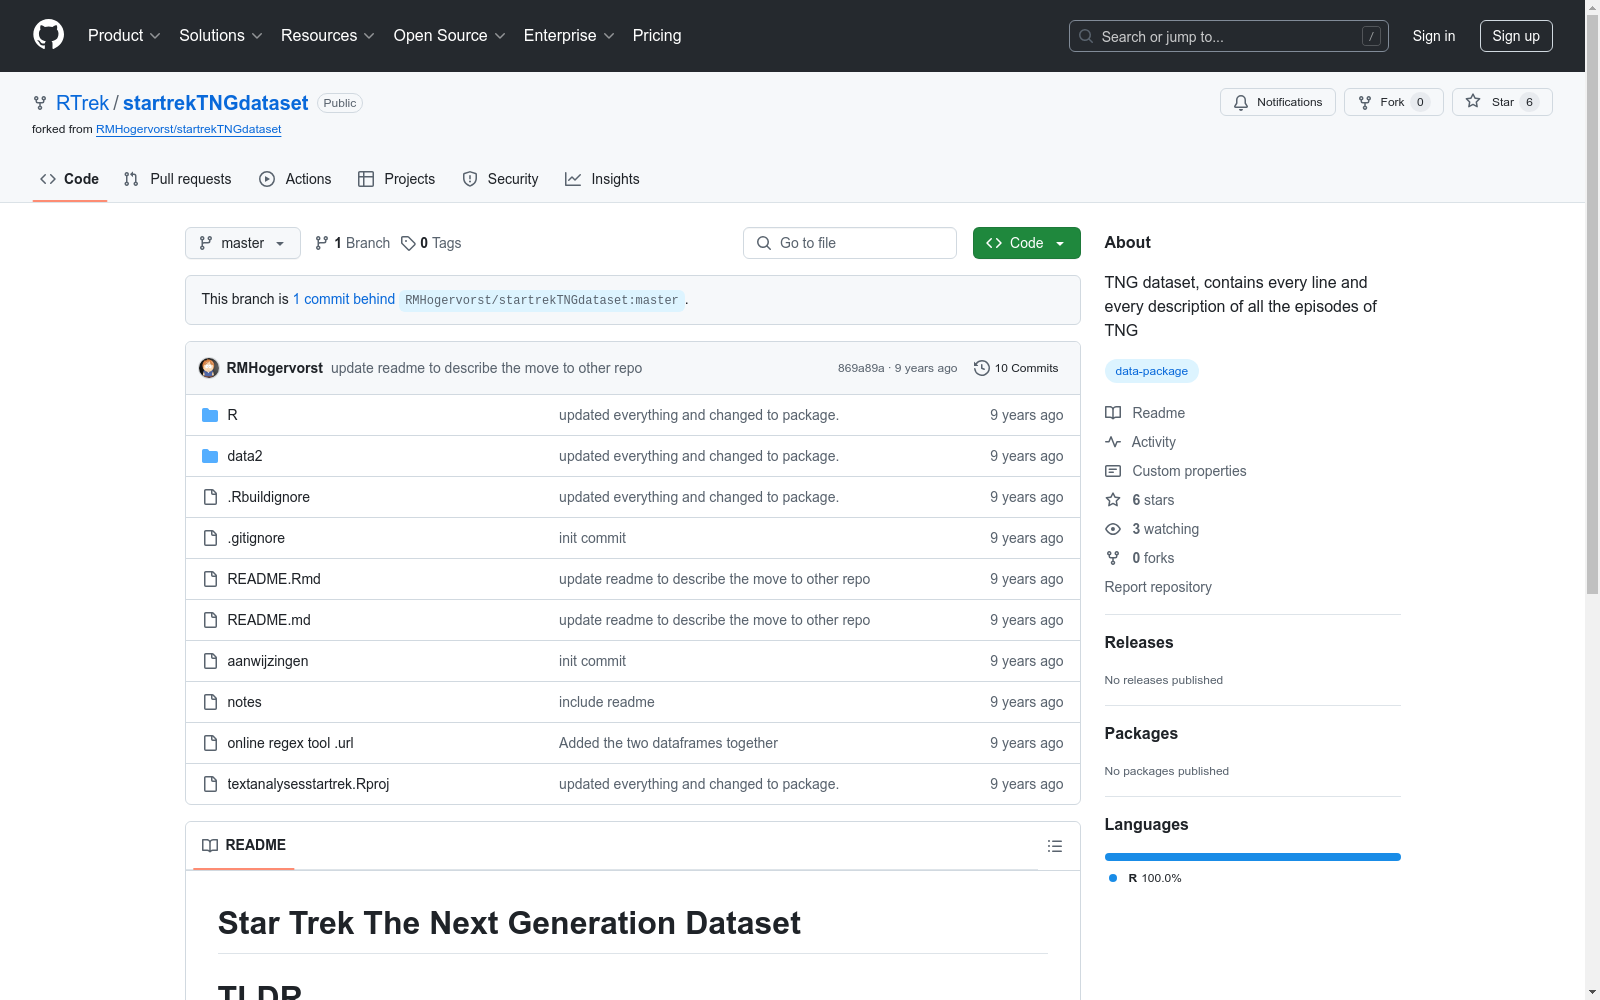Image resolution: width=1600 pixels, height=1000 pixels.
Task: Click the Report repository link
Action: (x=1158, y=587)
